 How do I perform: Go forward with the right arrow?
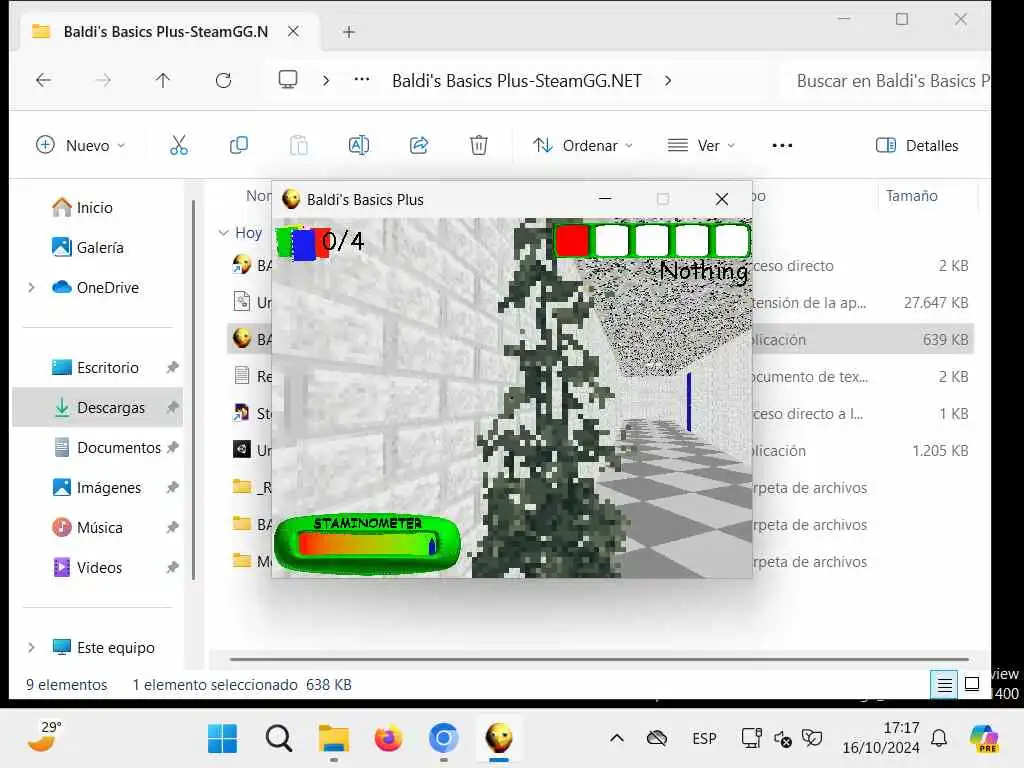[103, 80]
